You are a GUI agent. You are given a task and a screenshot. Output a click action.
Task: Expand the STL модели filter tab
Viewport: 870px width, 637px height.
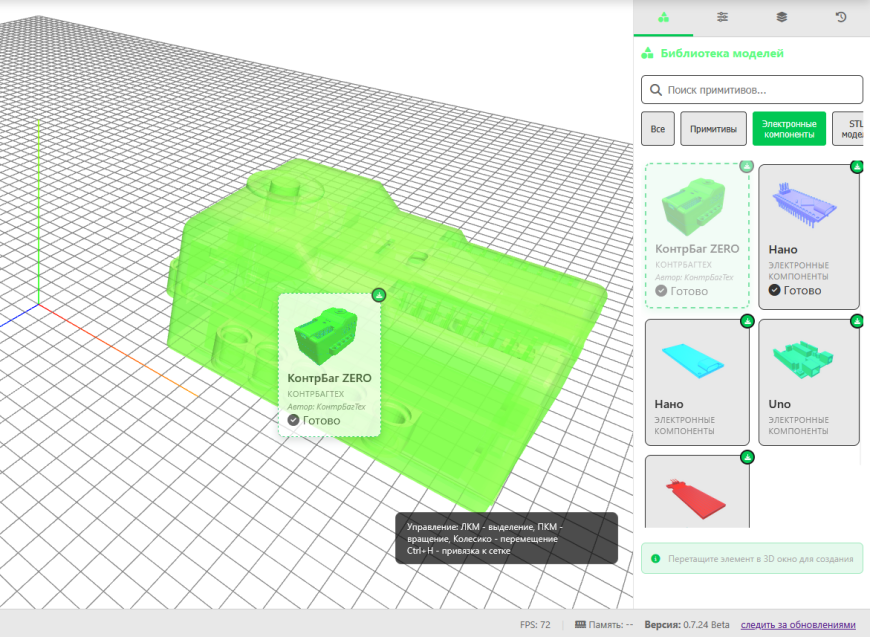[856, 128]
